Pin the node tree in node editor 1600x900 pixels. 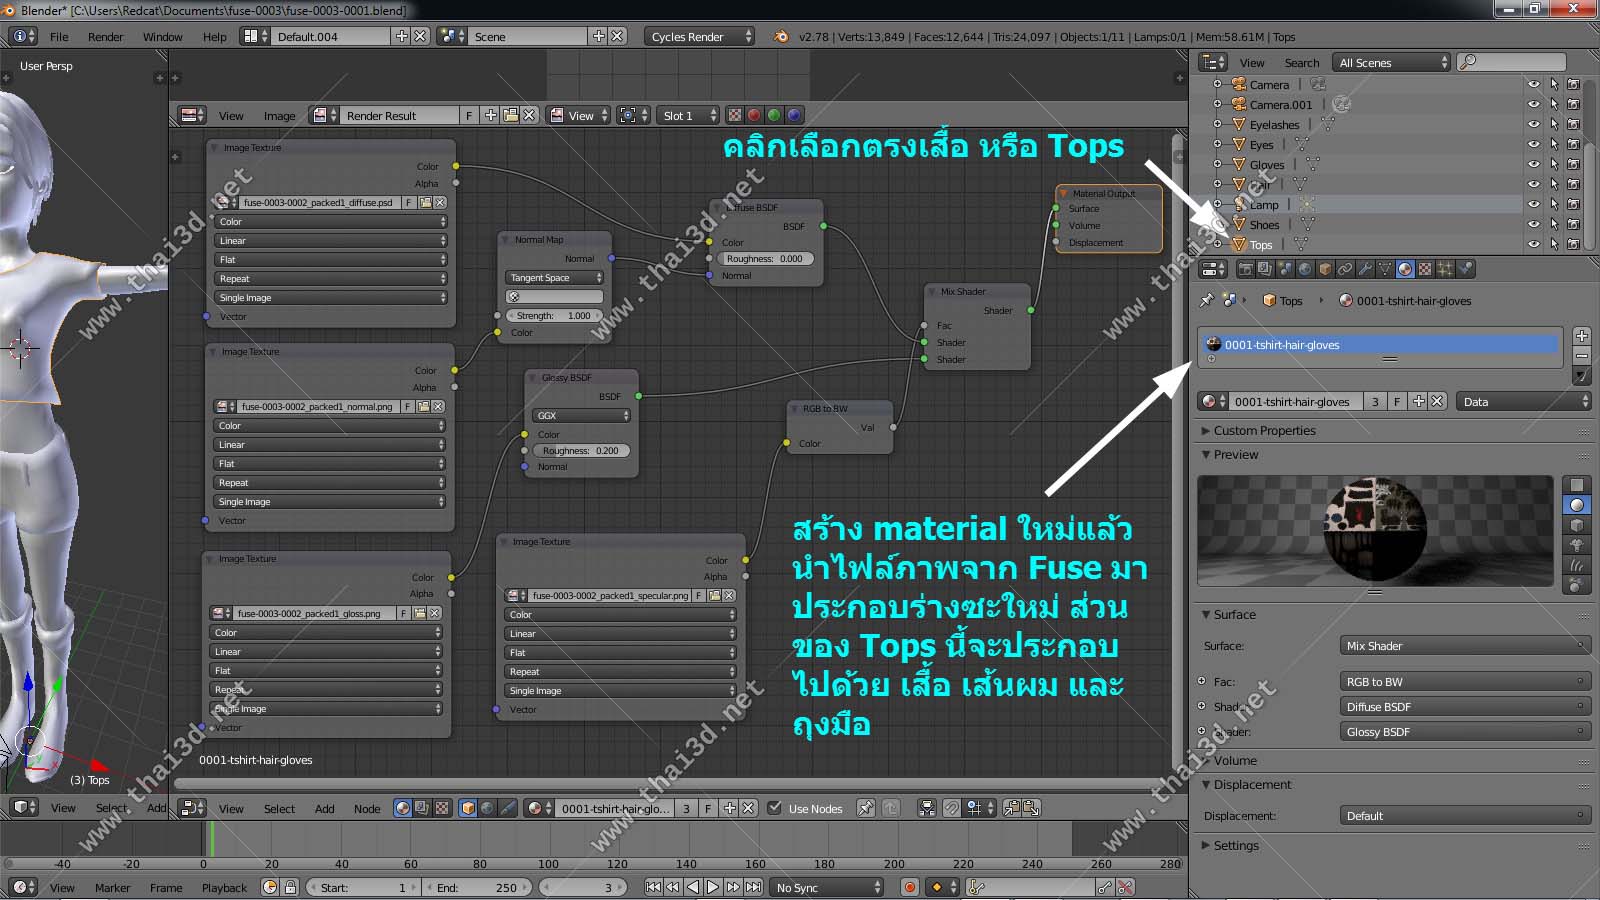[866, 808]
